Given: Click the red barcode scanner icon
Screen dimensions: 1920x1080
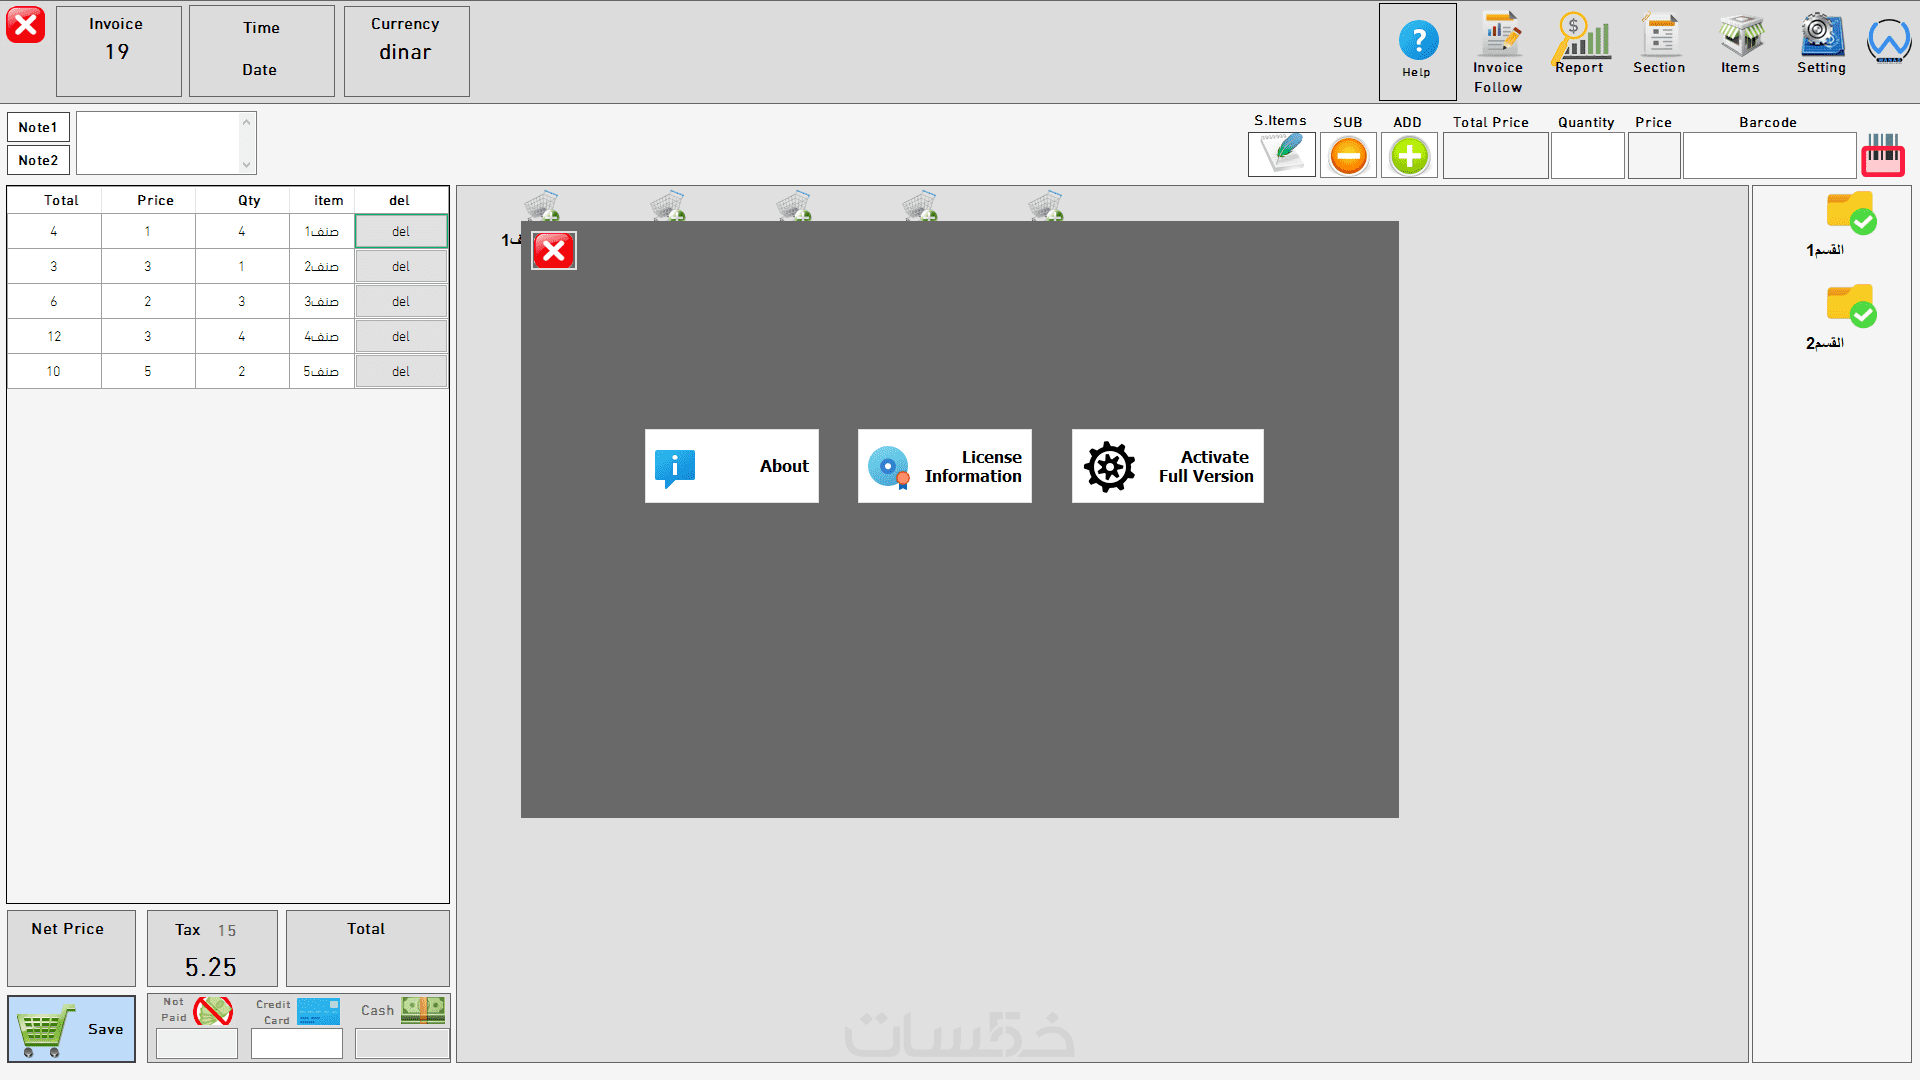Looking at the screenshot, I should point(1882,155).
